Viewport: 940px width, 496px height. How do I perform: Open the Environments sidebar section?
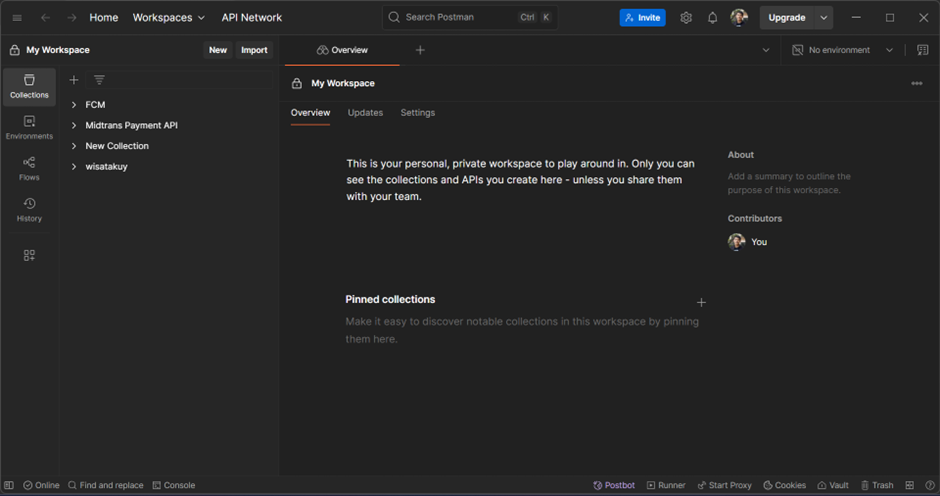coord(29,128)
